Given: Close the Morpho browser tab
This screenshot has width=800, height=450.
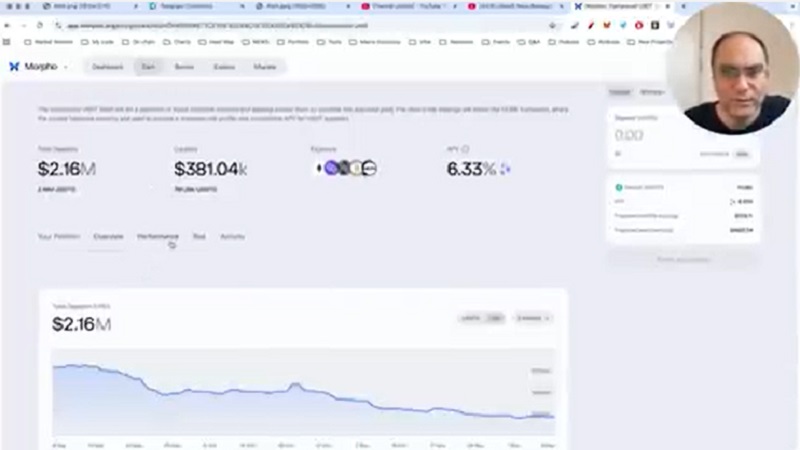Looking at the screenshot, I should (667, 7).
